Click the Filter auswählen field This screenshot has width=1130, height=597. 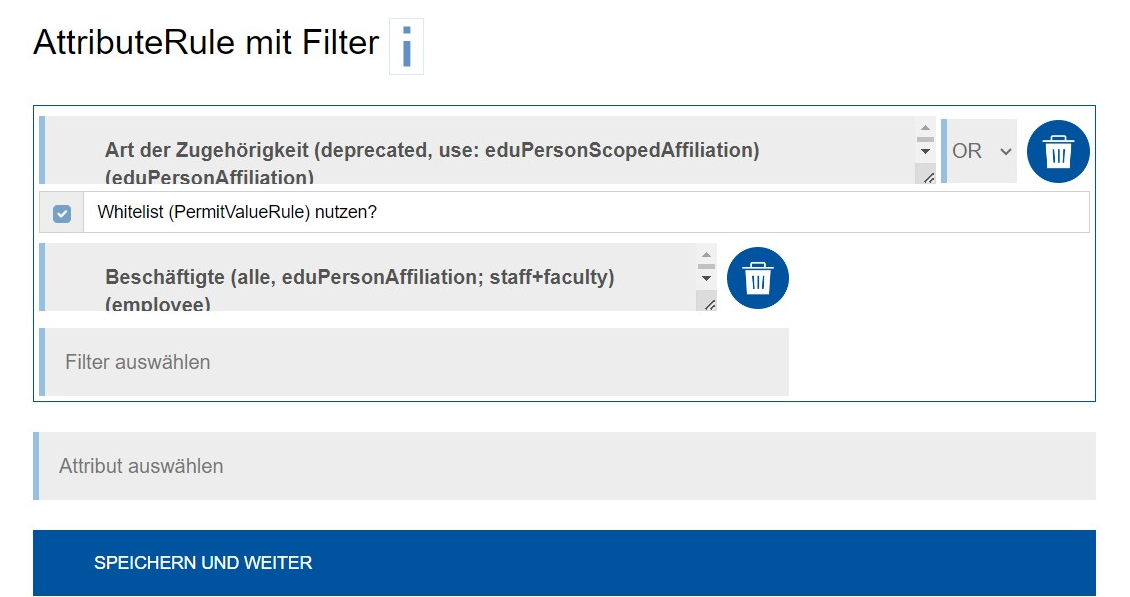point(415,362)
